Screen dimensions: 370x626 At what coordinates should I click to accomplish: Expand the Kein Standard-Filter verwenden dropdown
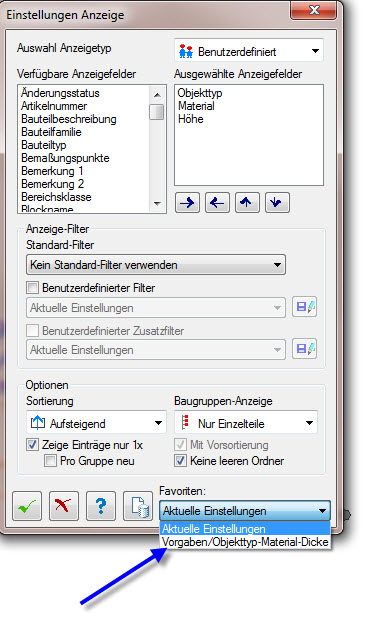tap(156, 265)
